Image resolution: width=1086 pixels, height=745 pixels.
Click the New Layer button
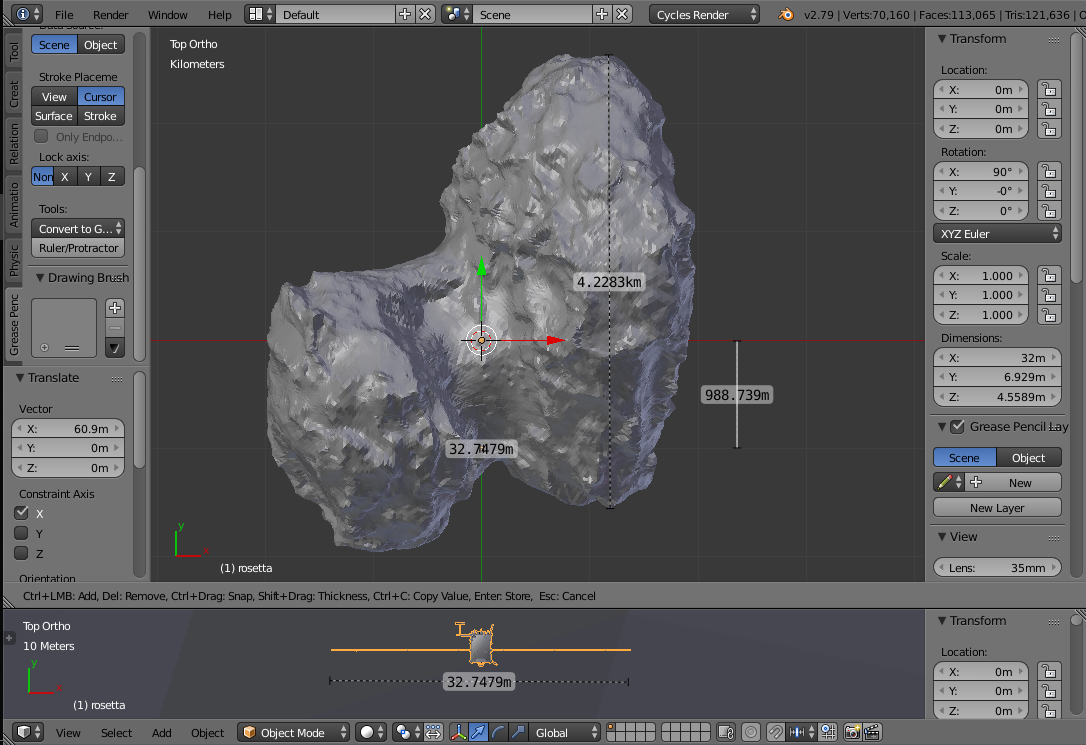997,508
